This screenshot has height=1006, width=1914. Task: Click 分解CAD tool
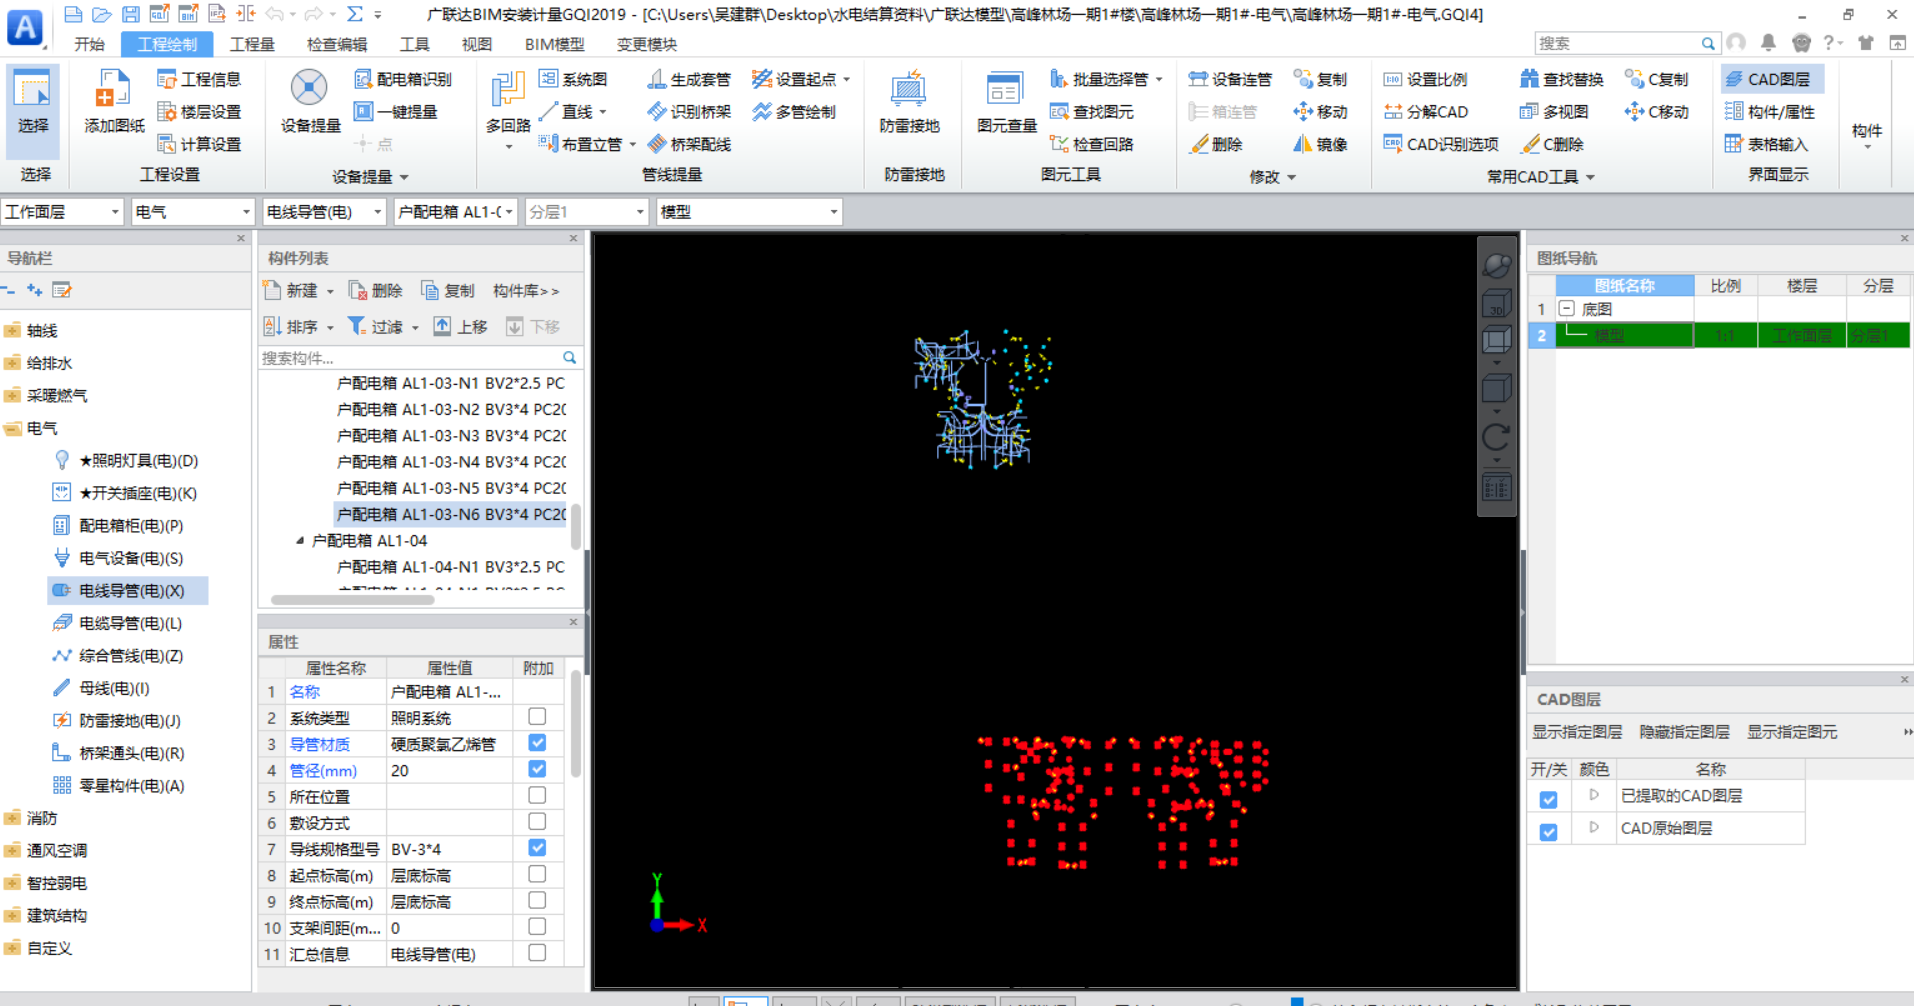click(x=1425, y=112)
